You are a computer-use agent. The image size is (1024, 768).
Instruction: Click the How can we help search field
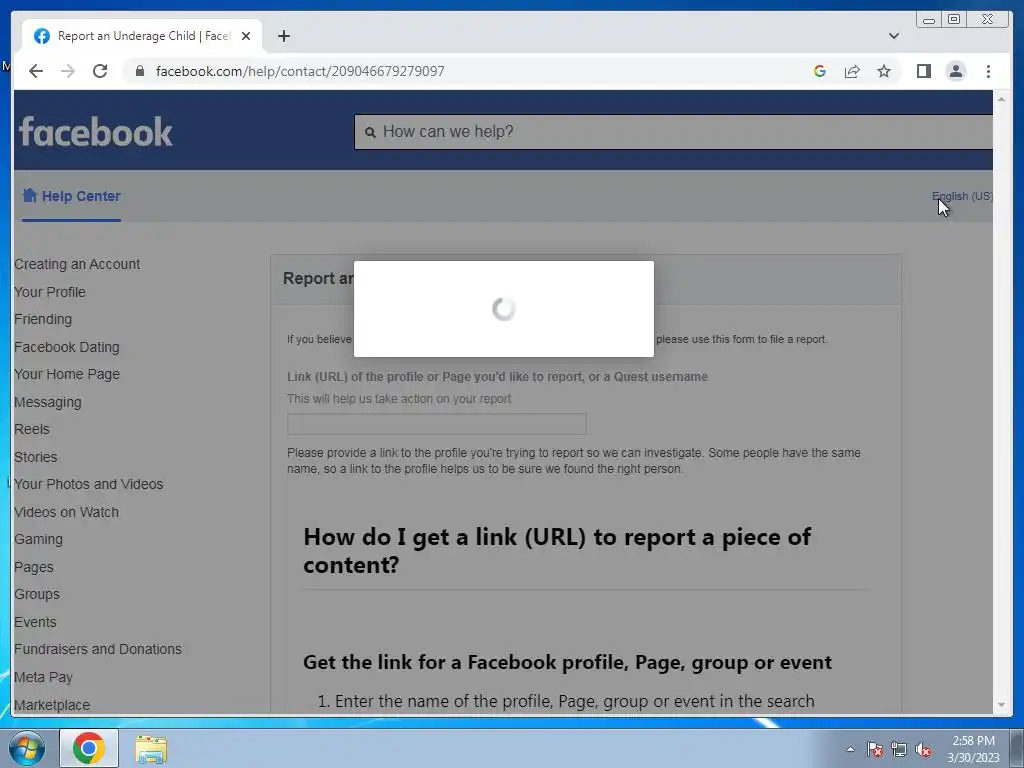coord(673,132)
